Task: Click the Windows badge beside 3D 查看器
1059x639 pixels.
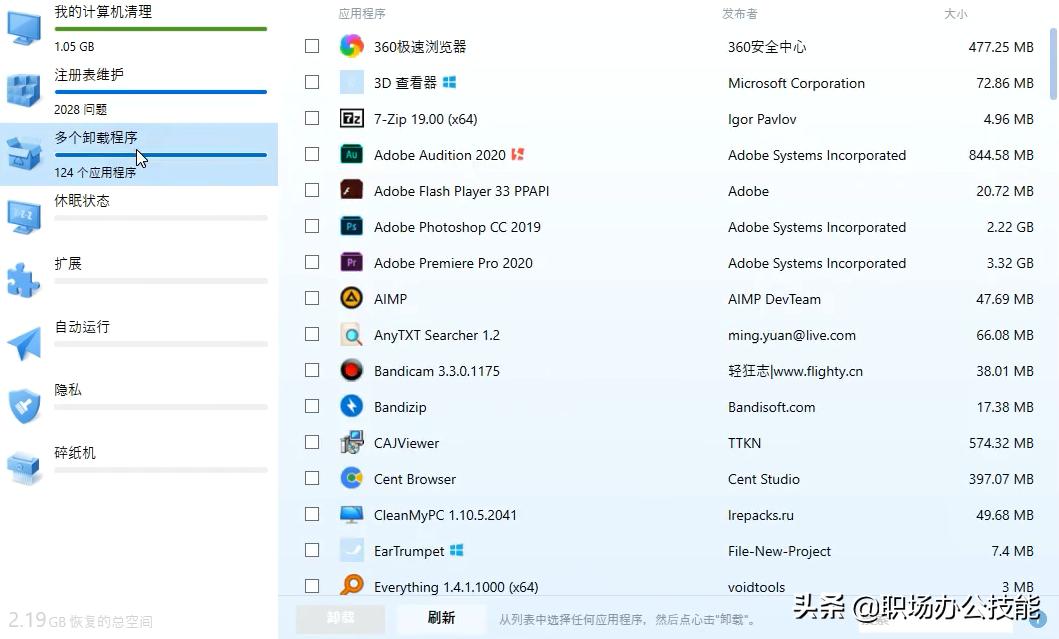Action: [x=449, y=82]
